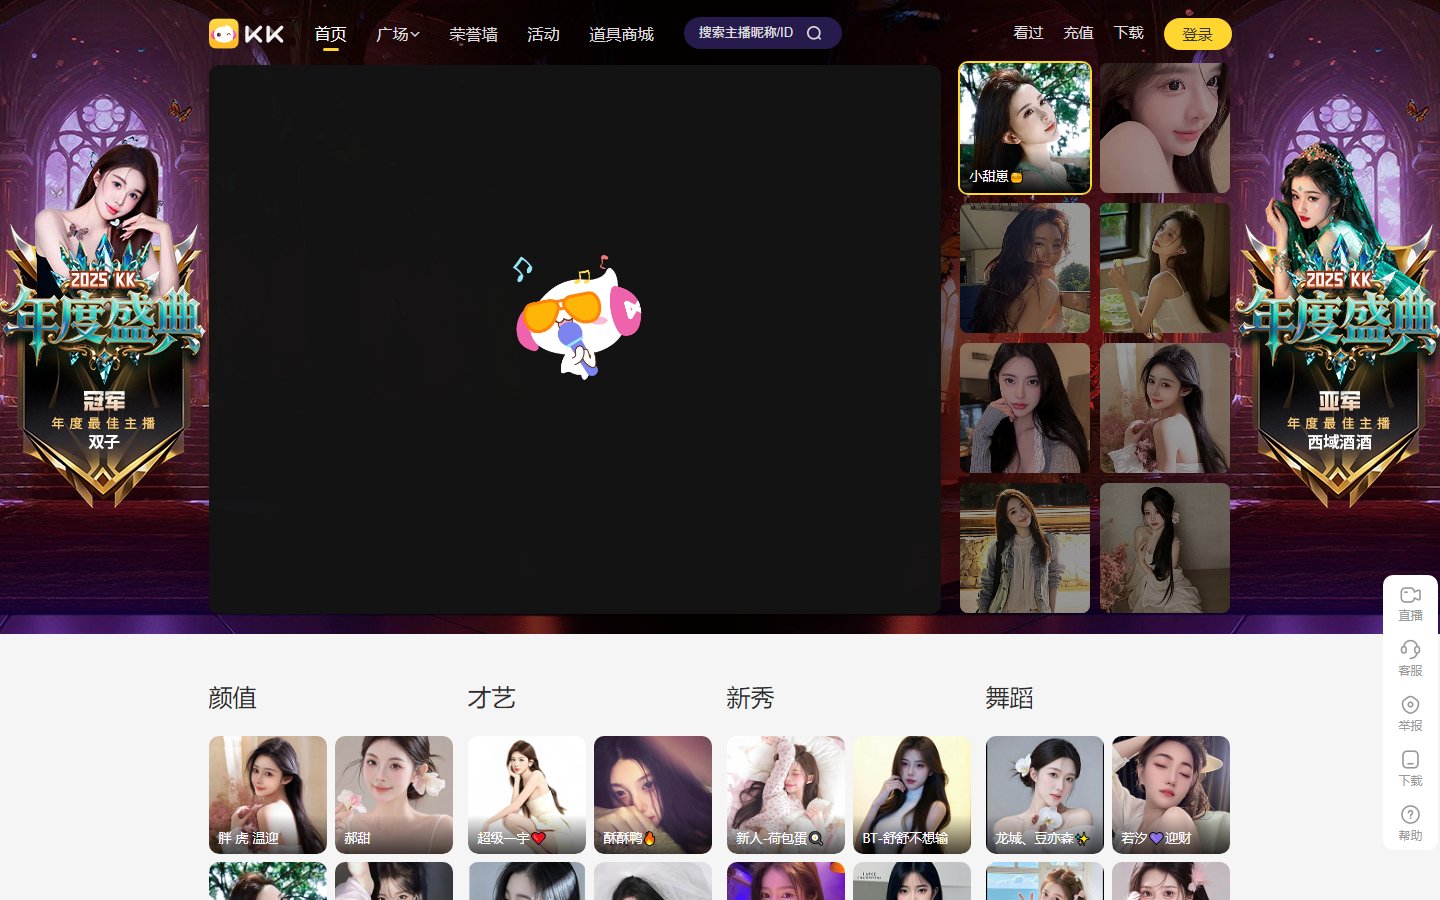The height and width of the screenshot is (900, 1440).
Task: Open the 超级一宇 streamer card
Action: 527,795
